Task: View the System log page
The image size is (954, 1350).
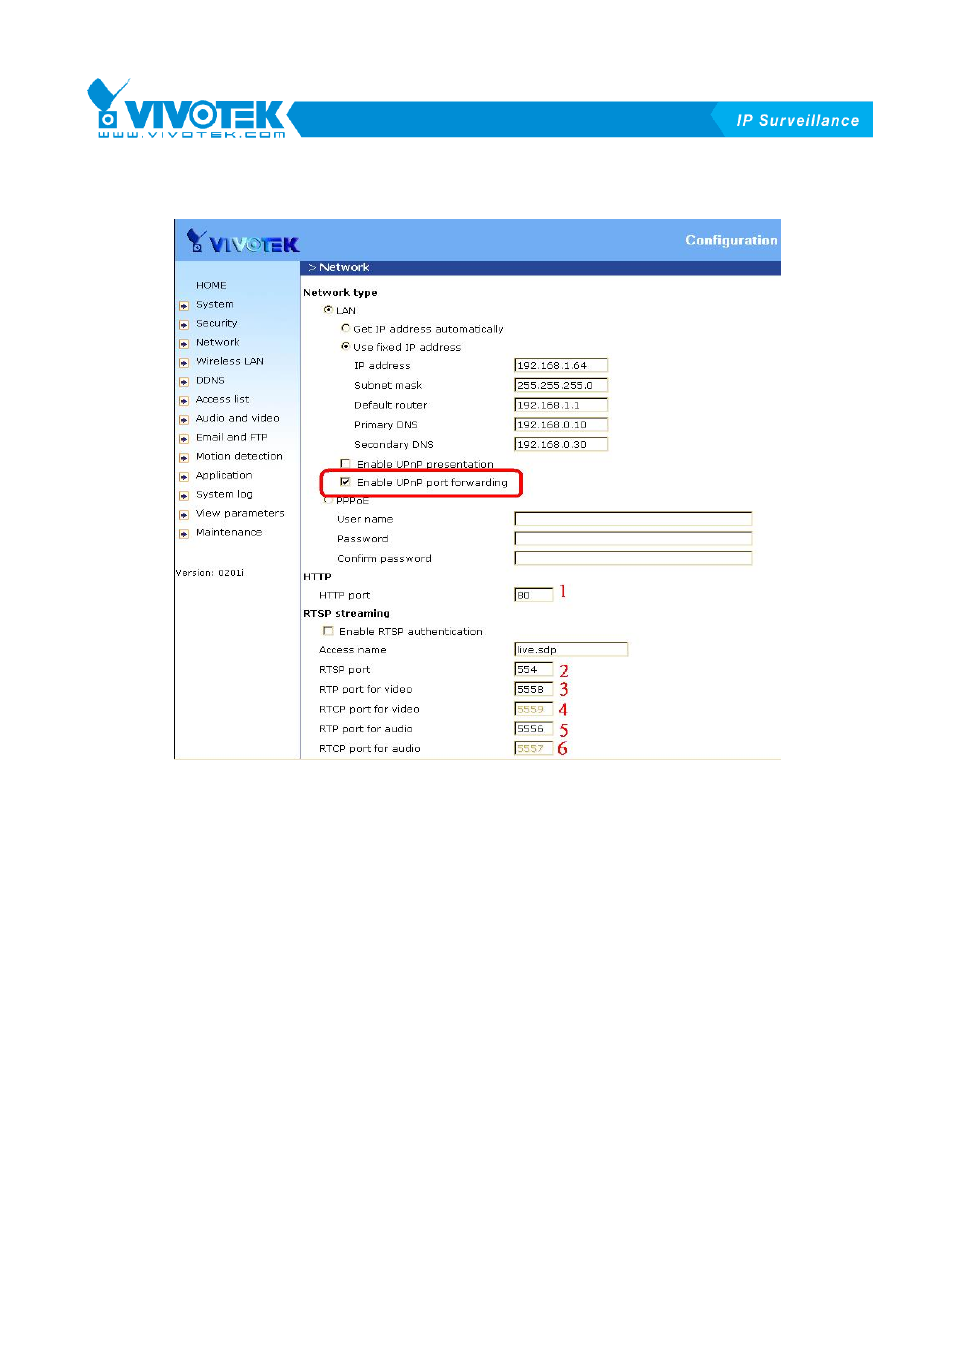Action: point(224,494)
